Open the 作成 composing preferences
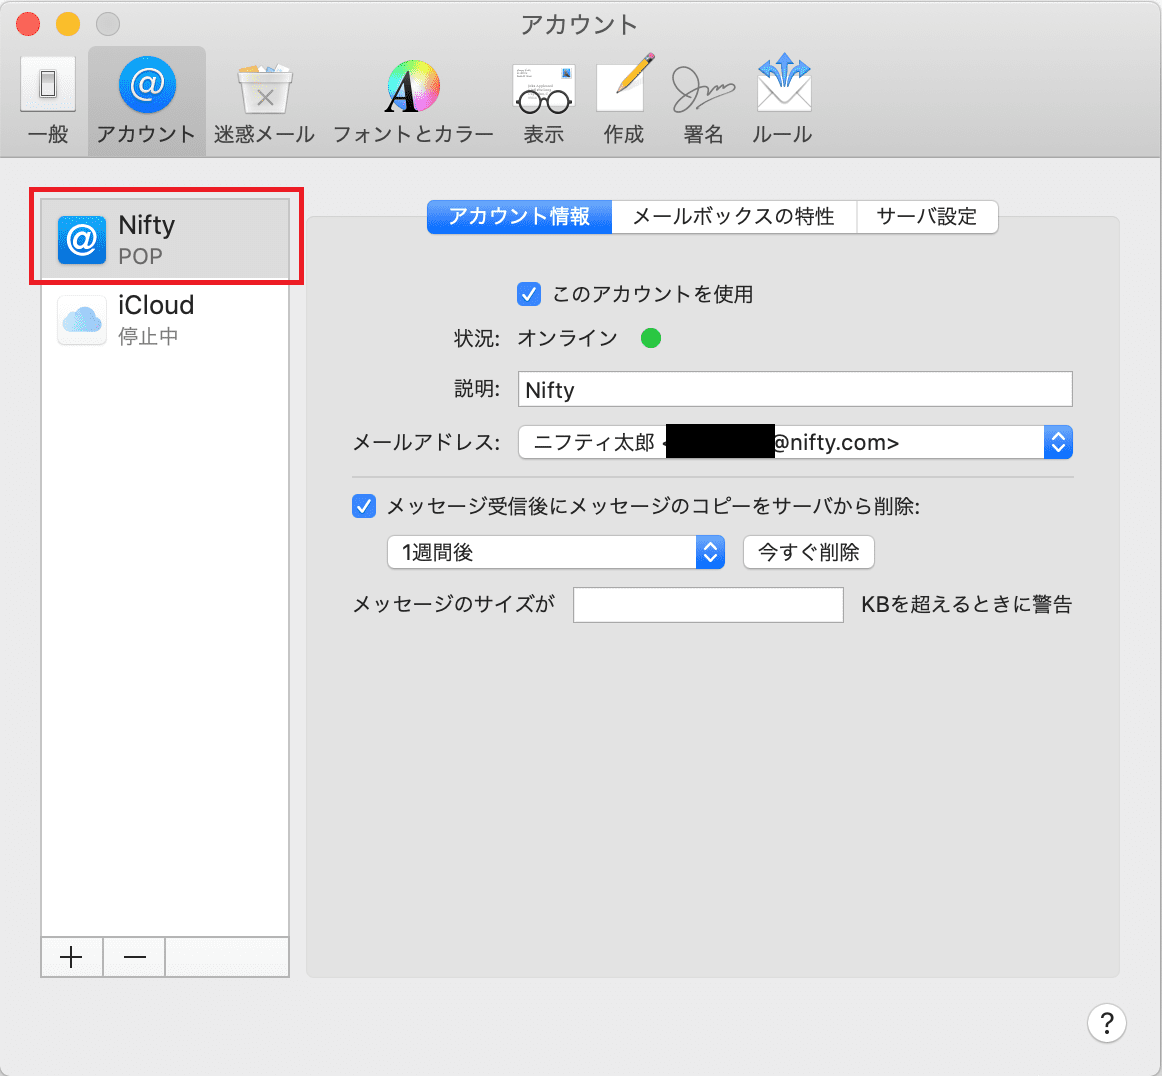 pyautogui.click(x=624, y=101)
